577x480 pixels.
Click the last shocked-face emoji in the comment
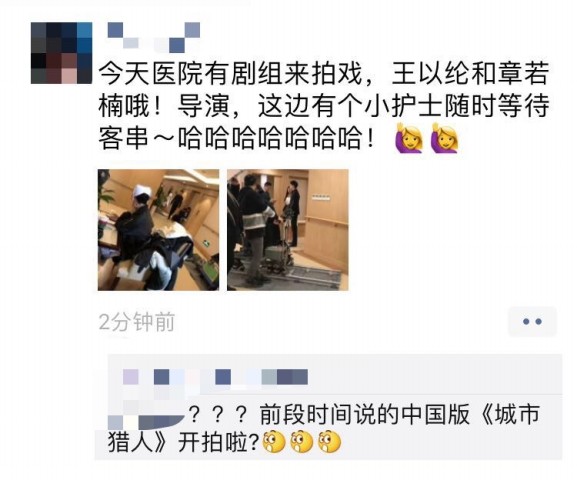click(330, 441)
